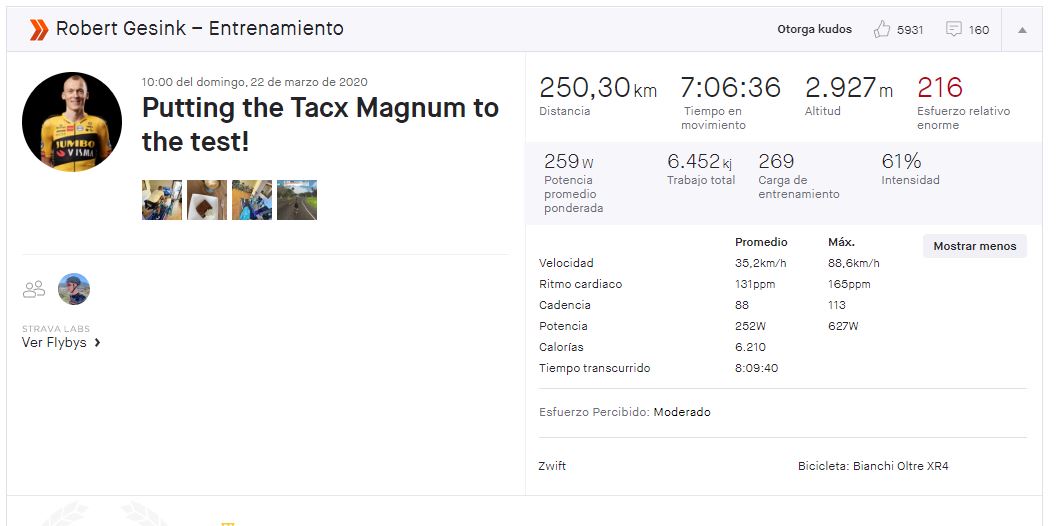This screenshot has height=526, width=1064.
Task: Click the Esfuerzo relativo enorme label
Action: coord(964,118)
